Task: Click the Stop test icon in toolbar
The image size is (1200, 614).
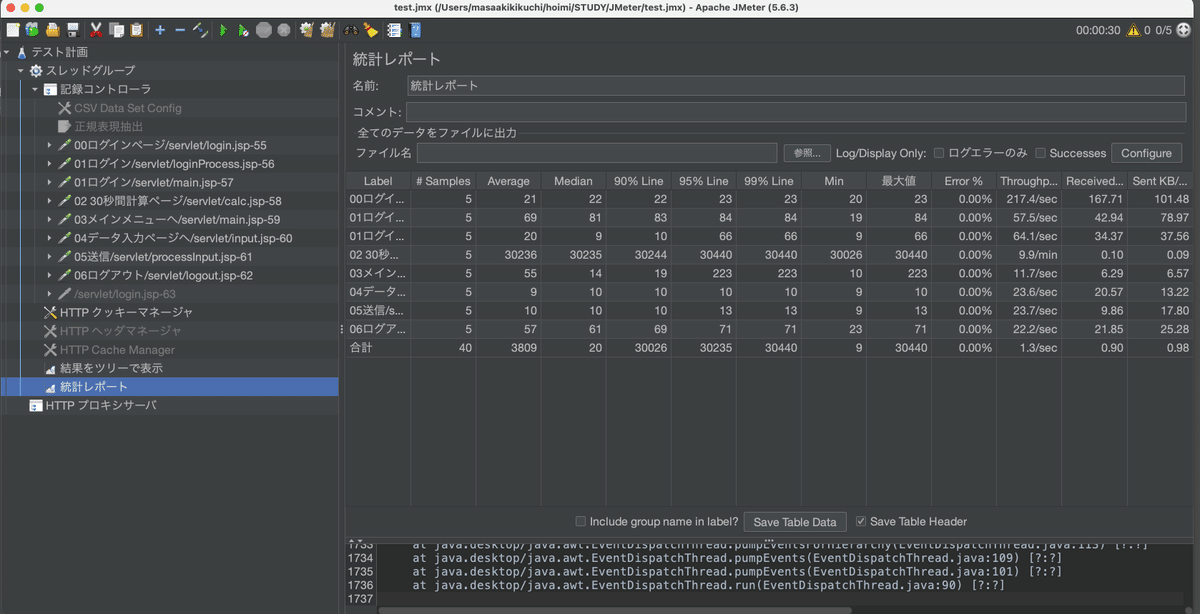Action: (x=265, y=30)
